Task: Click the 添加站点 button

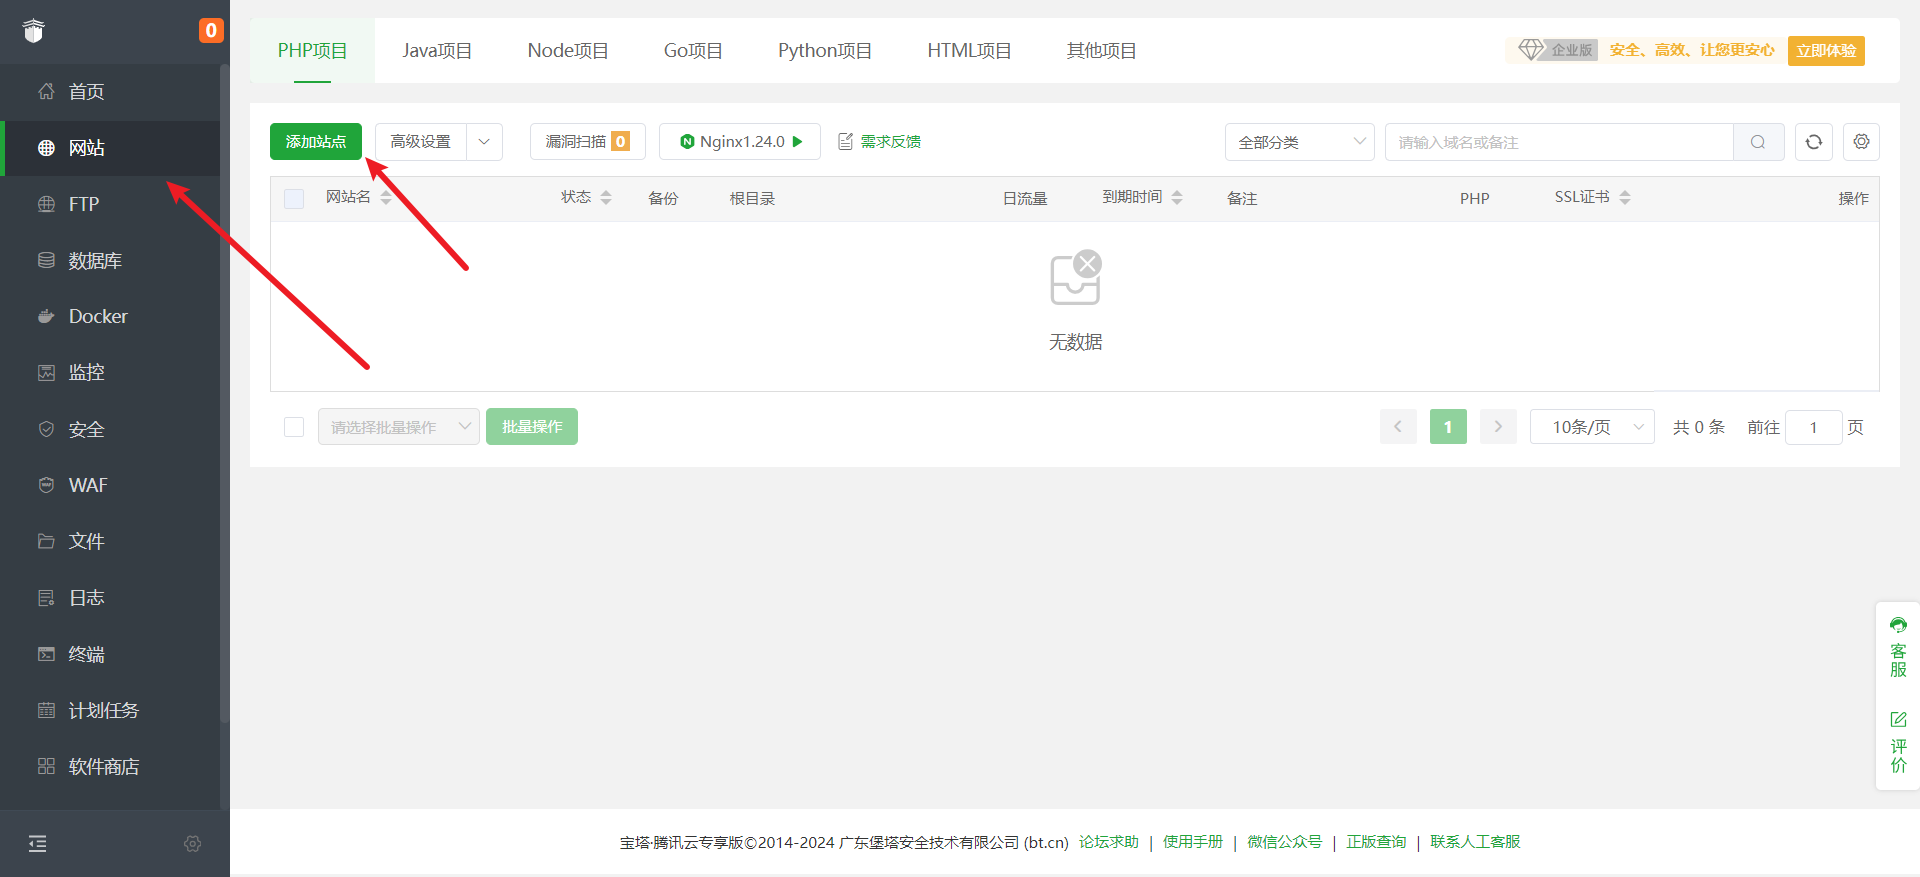Action: click(316, 142)
